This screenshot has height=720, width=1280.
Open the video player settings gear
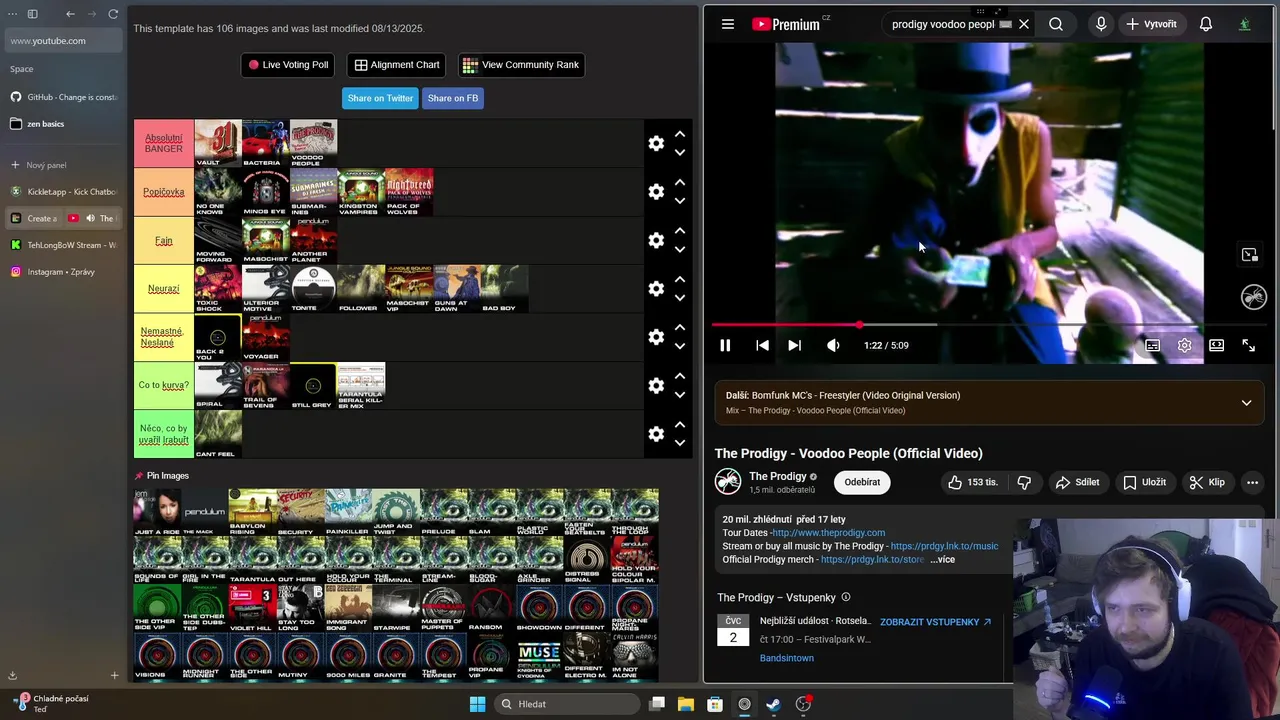1184,345
